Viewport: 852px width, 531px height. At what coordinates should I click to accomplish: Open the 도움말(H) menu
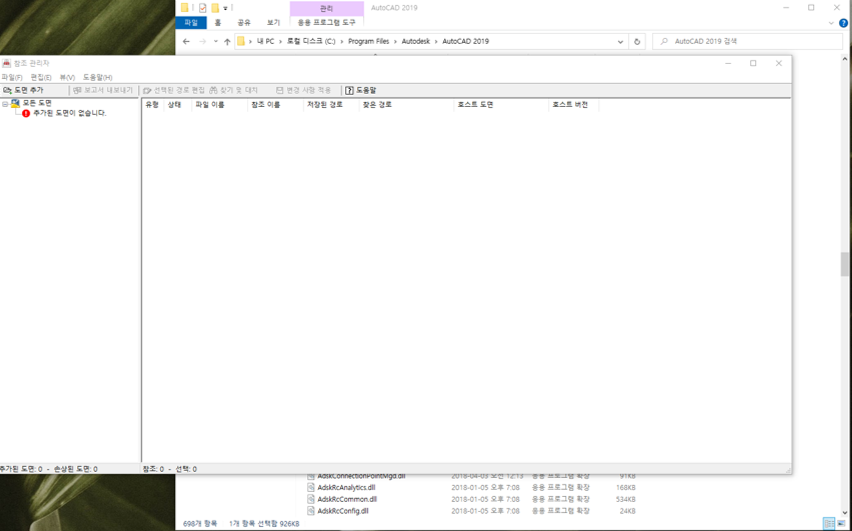coord(97,78)
